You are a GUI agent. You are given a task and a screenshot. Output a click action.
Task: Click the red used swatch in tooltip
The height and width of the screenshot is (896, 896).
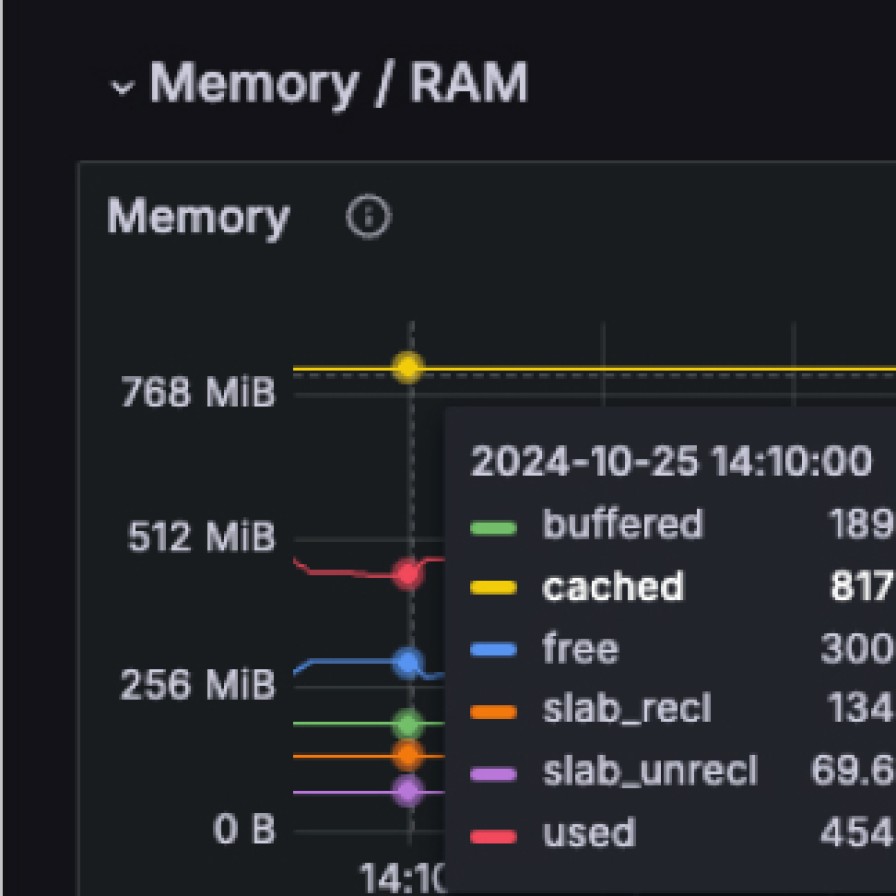493,835
